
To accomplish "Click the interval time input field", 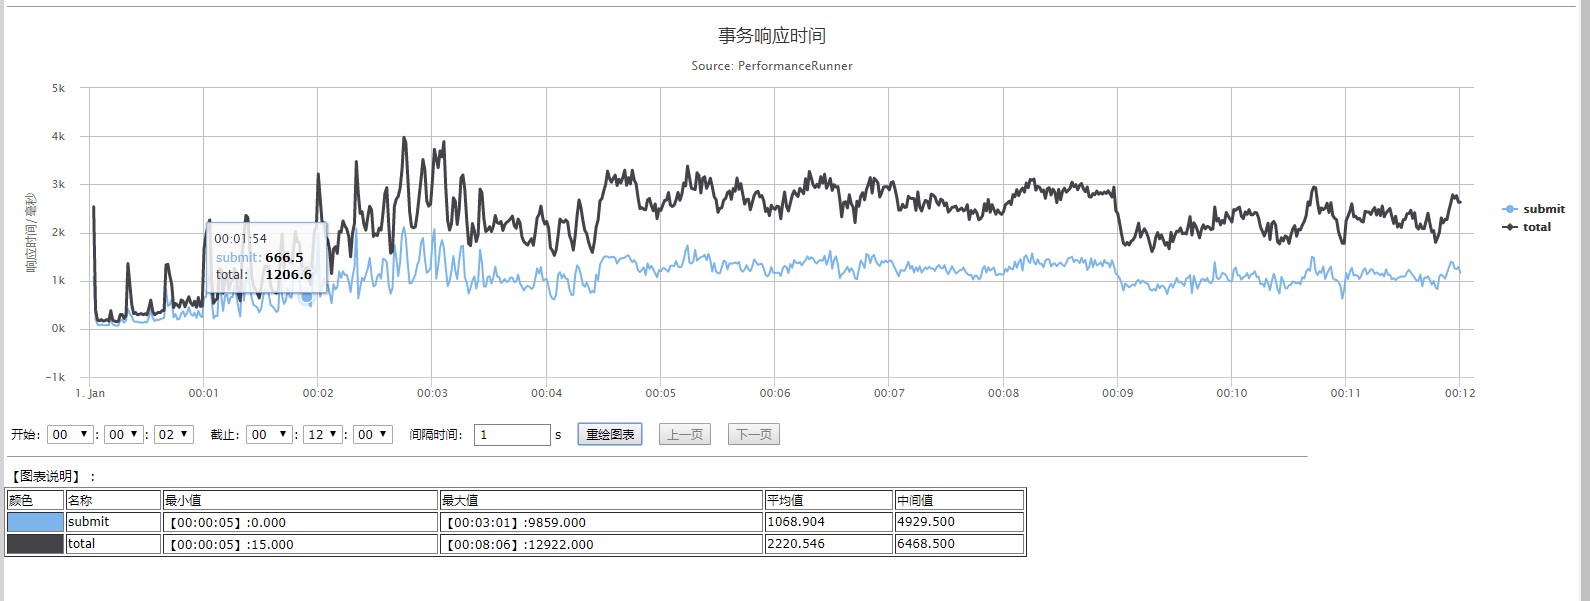I will (512, 435).
